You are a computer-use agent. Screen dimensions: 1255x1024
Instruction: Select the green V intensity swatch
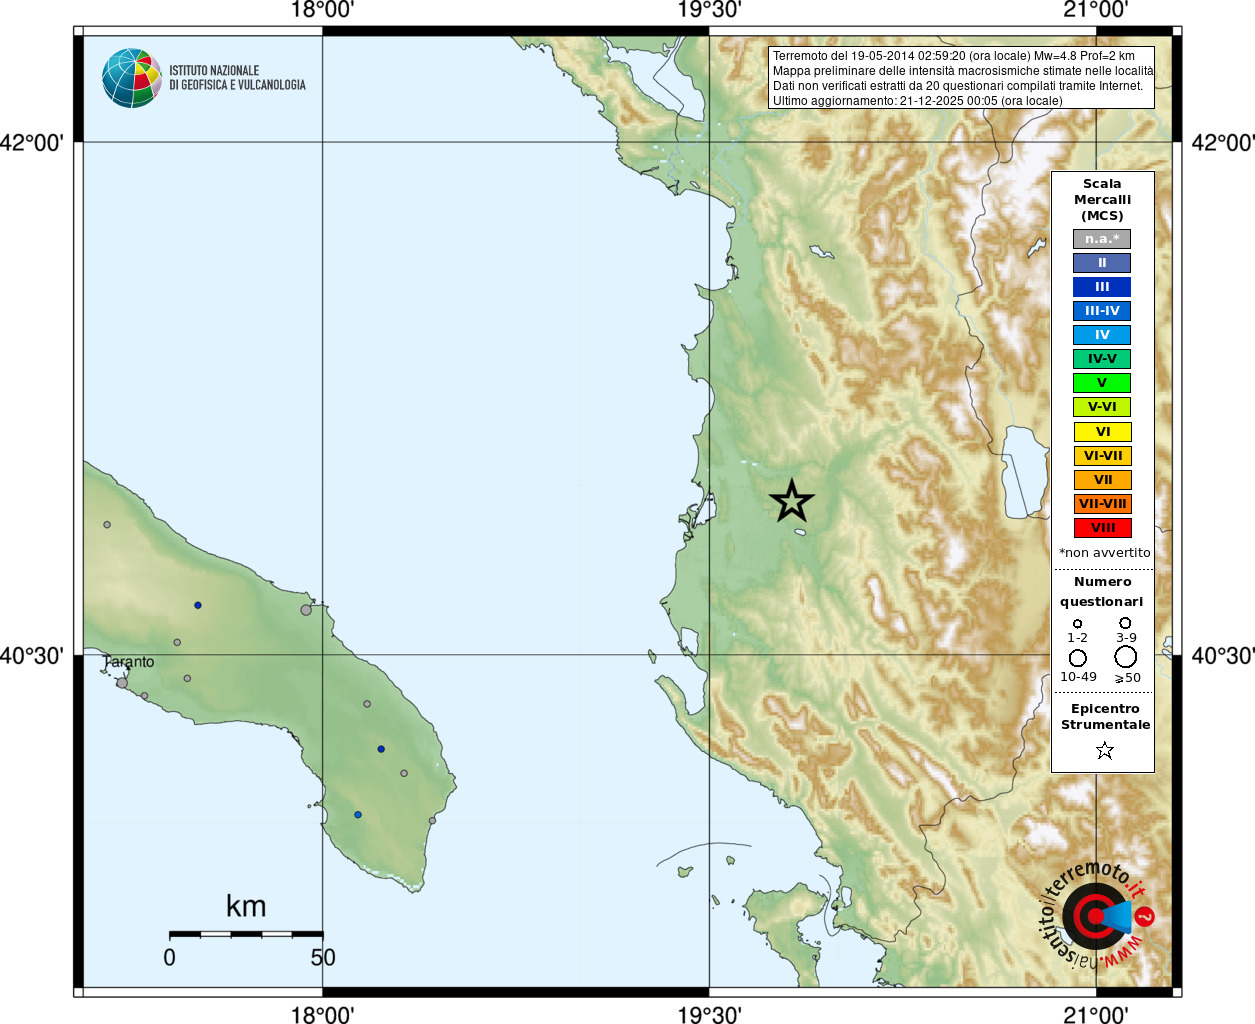[1102, 383]
